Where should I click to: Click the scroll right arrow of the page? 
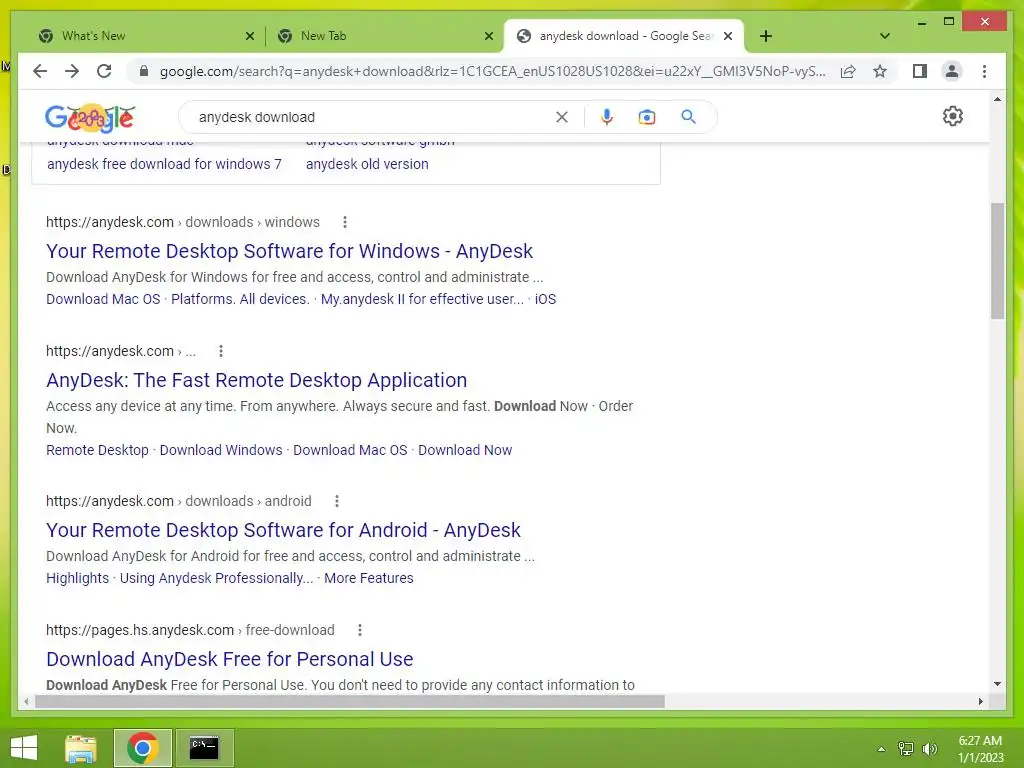(980, 701)
